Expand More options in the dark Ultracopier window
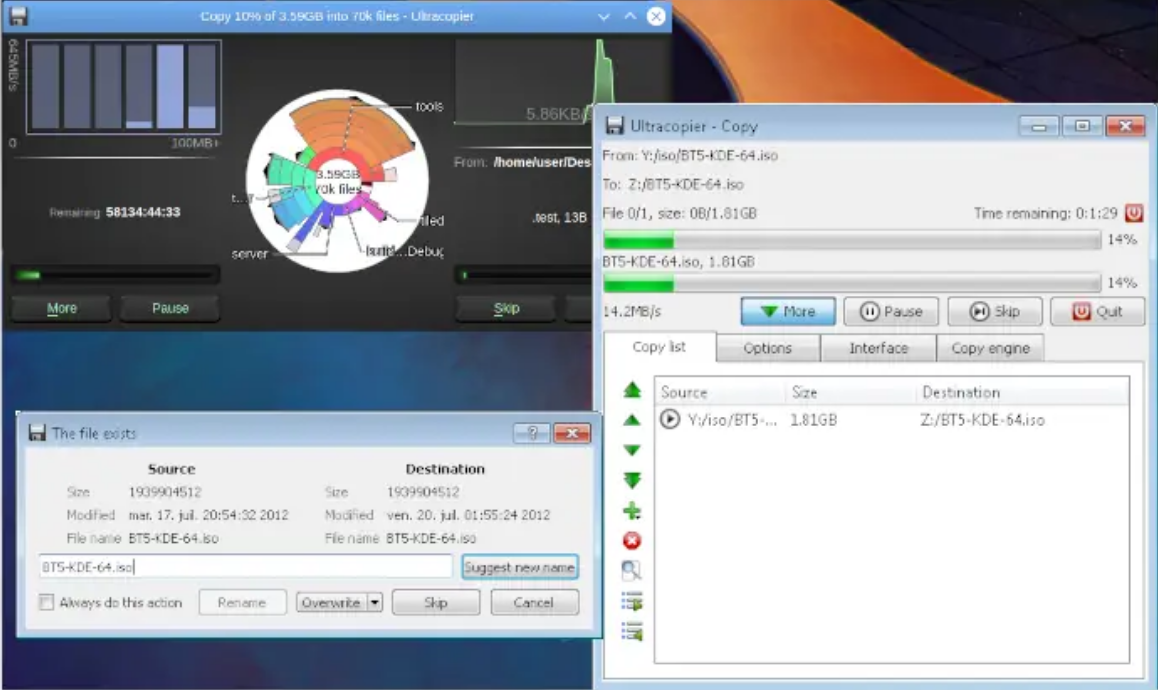 click(x=60, y=308)
